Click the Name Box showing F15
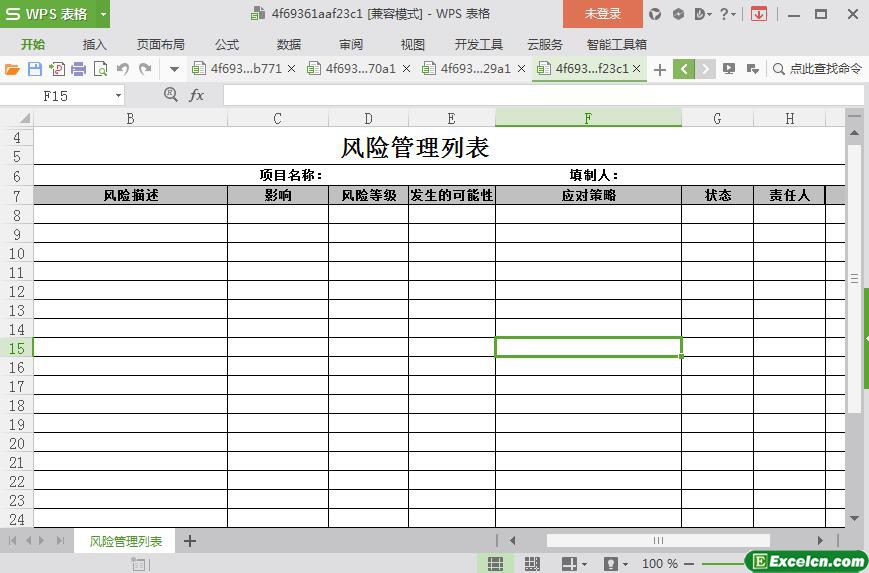This screenshot has width=869, height=573. (x=56, y=96)
